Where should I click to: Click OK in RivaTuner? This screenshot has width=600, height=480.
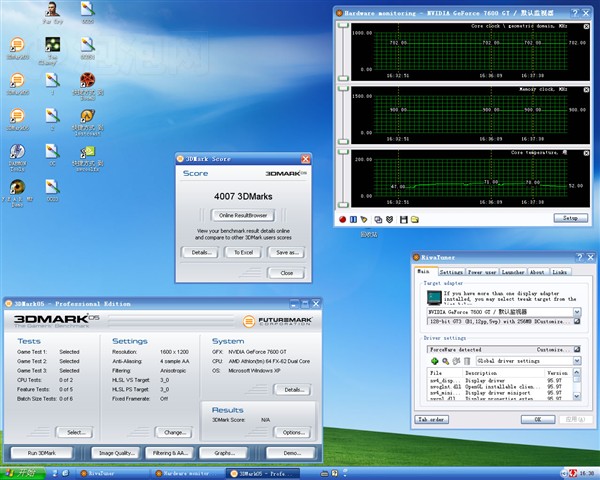tap(538, 420)
